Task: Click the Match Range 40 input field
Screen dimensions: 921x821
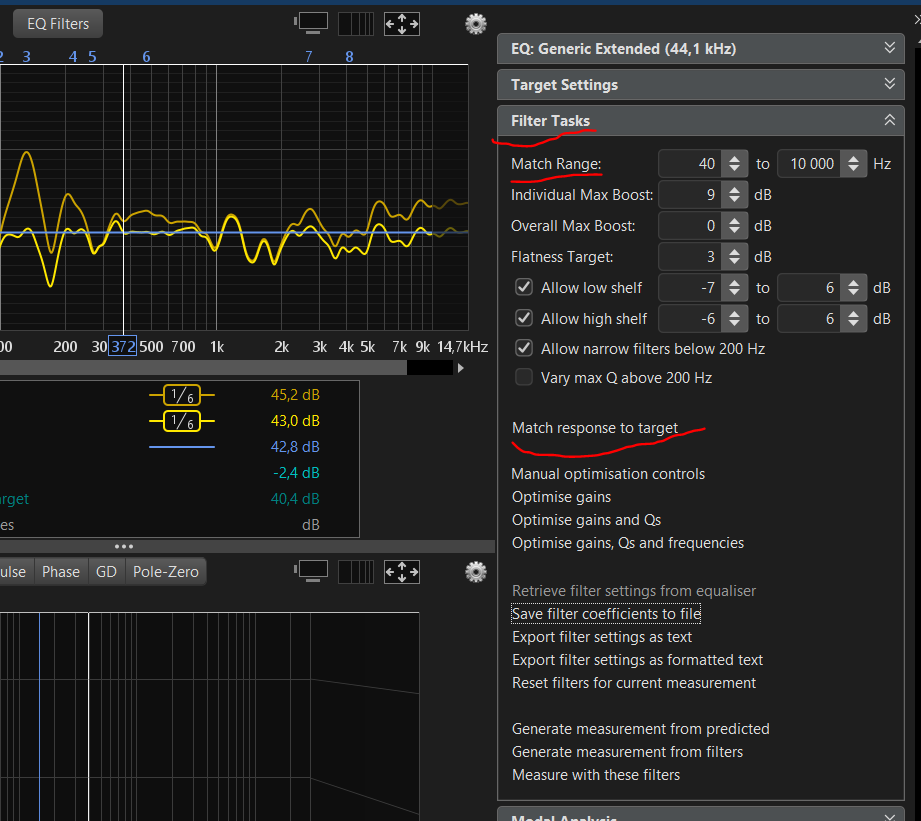Action: 691,164
